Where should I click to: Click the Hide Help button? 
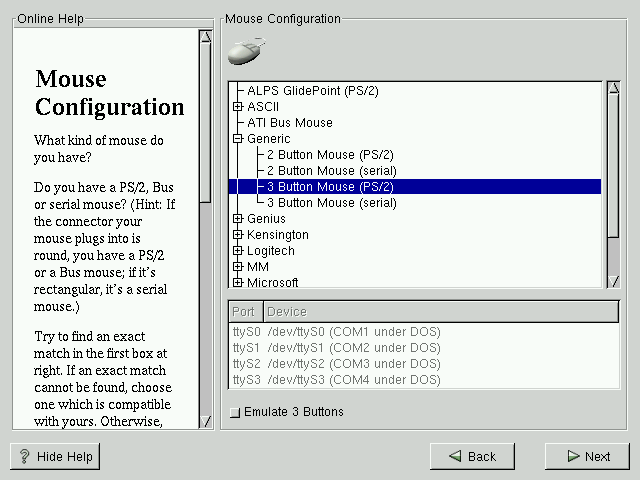pos(56,457)
